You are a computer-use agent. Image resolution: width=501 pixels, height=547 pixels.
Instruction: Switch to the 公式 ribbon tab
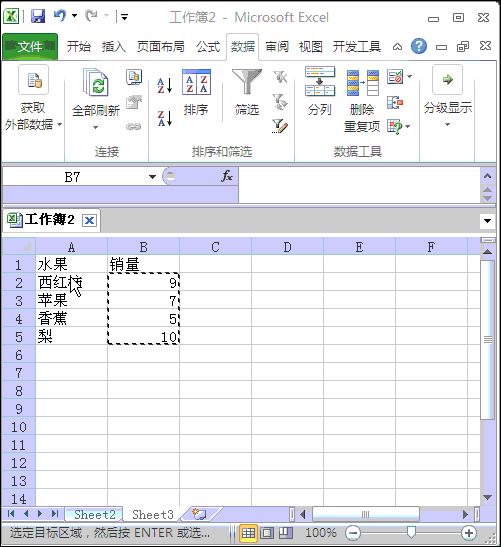208,46
